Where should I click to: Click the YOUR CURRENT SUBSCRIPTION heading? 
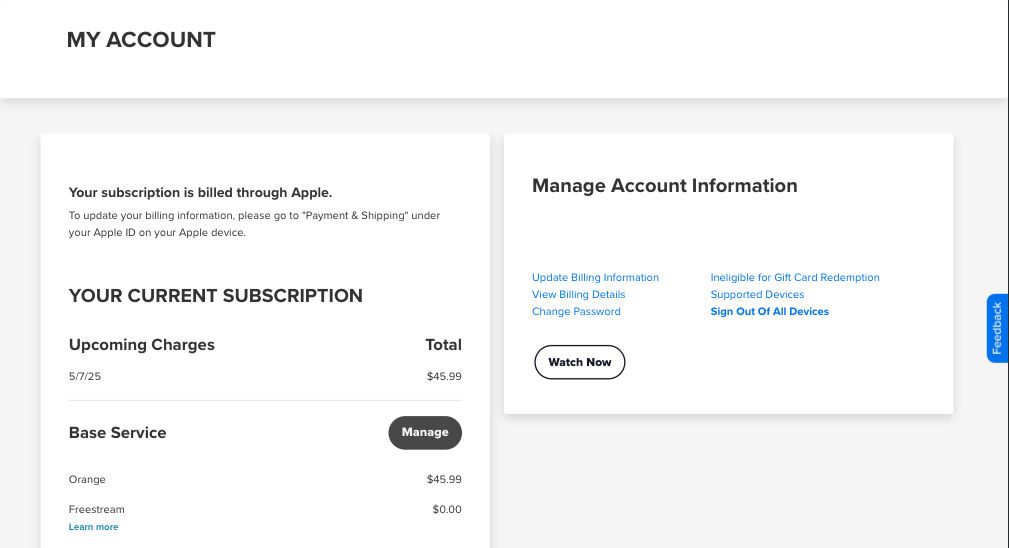click(x=216, y=296)
